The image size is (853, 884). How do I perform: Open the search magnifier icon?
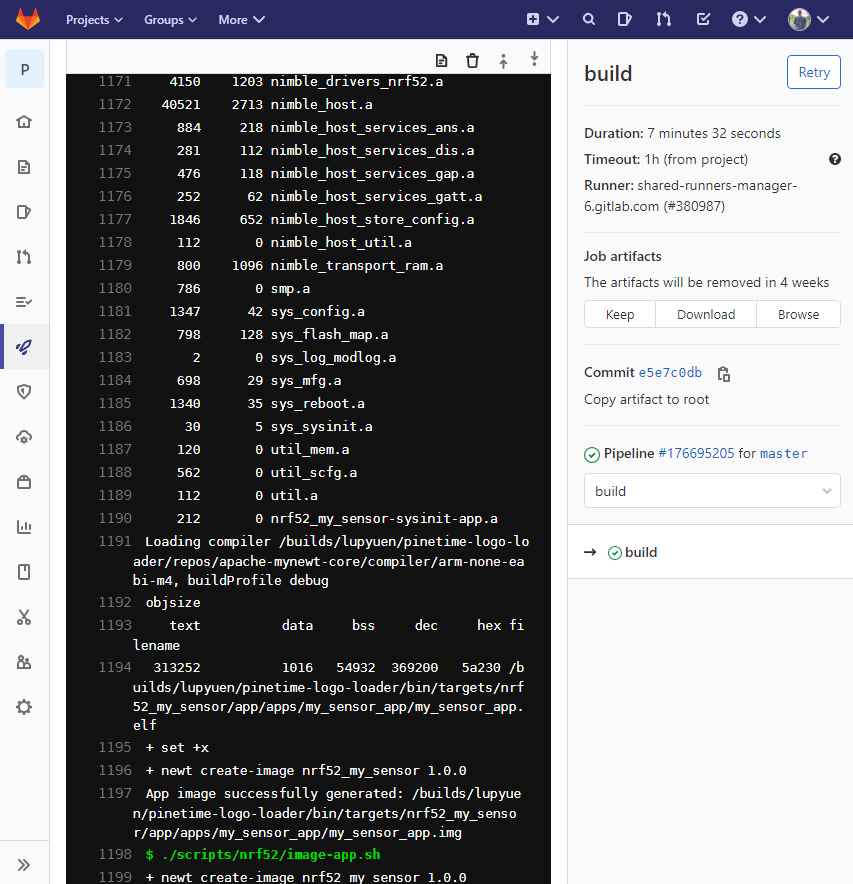click(589, 19)
